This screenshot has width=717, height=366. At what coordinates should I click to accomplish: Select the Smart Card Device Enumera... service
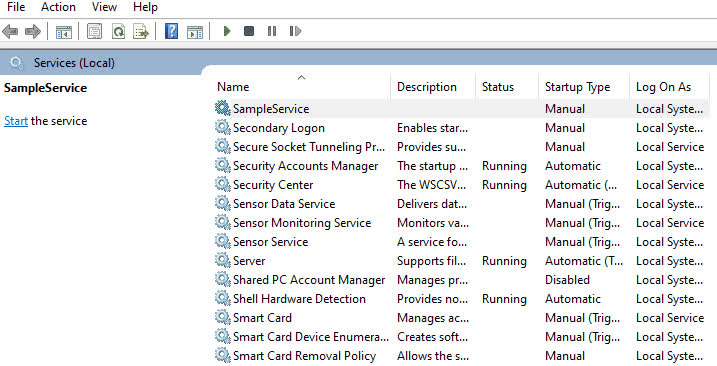point(310,337)
